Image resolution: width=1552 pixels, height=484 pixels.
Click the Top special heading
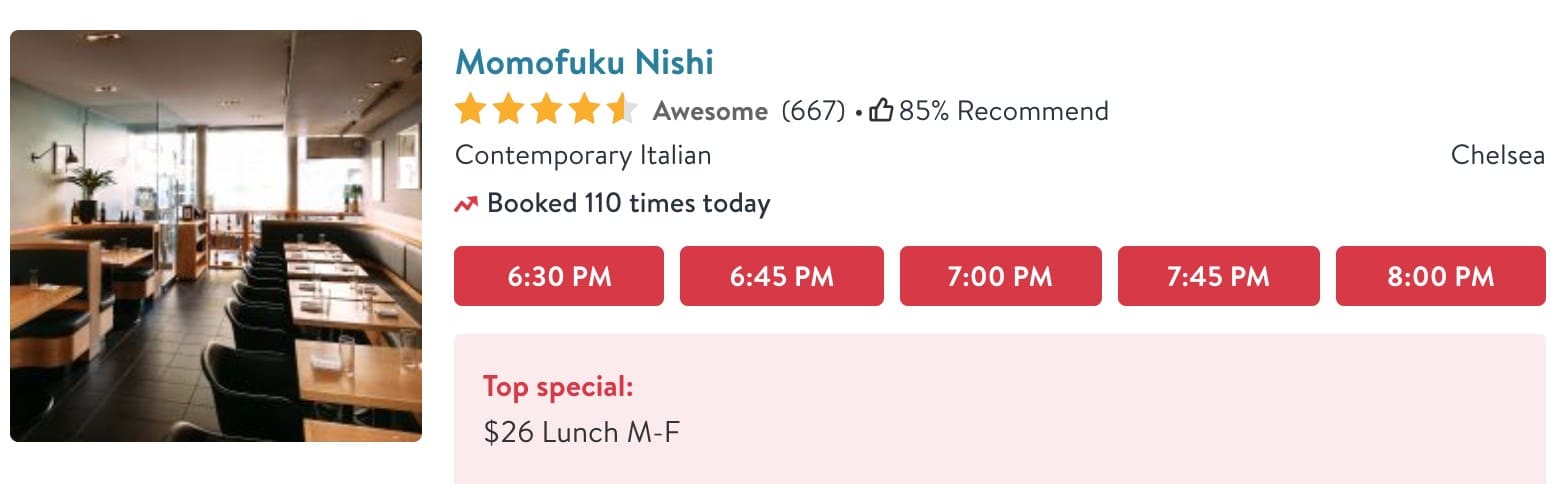coord(558,387)
